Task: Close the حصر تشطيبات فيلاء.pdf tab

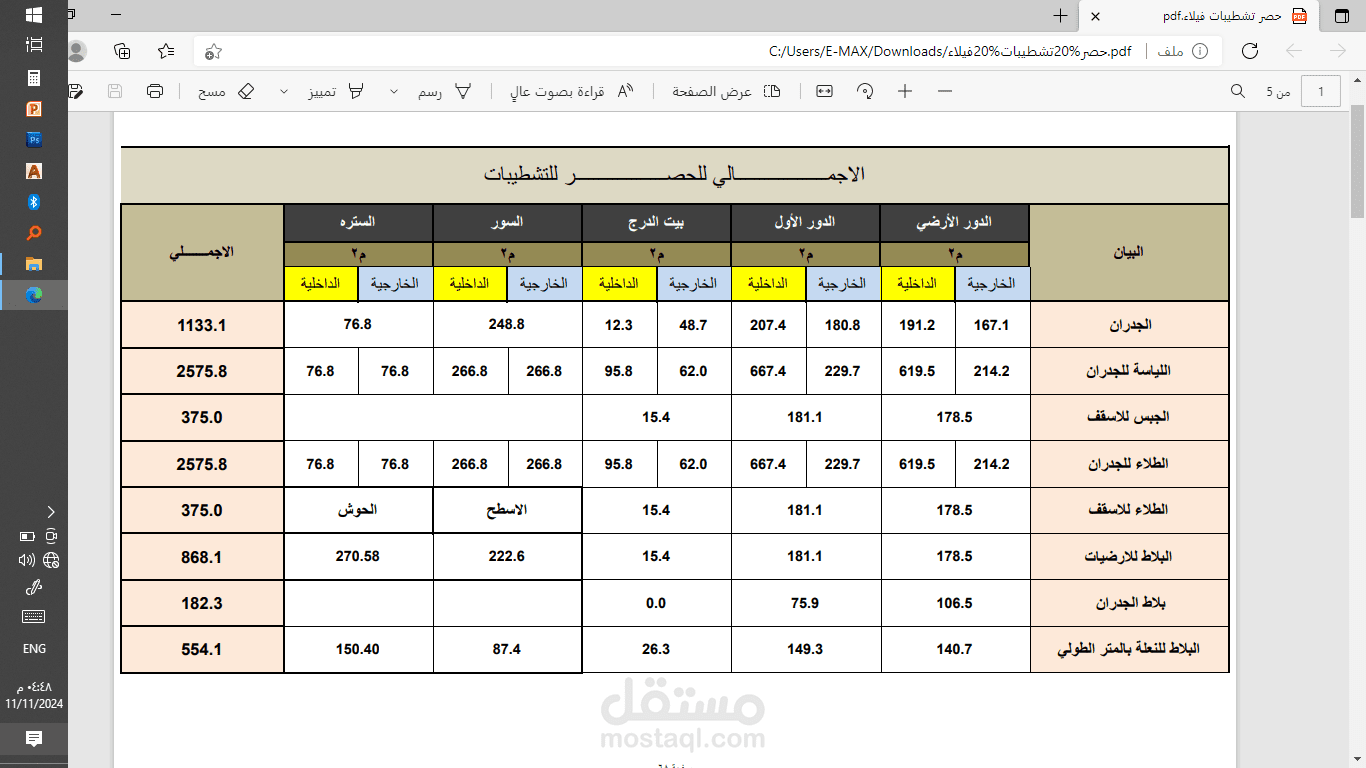Action: click(1096, 17)
